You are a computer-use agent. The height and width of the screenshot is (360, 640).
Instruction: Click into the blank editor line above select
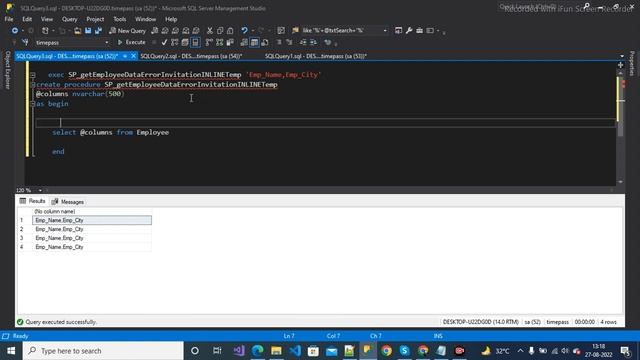pos(325,122)
